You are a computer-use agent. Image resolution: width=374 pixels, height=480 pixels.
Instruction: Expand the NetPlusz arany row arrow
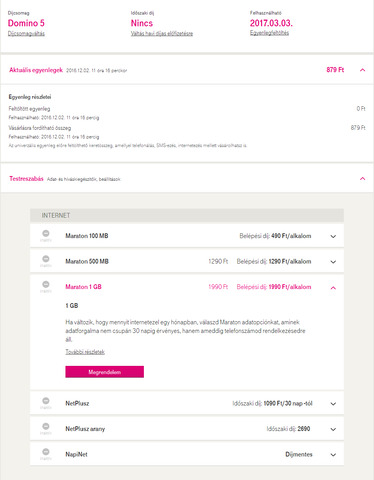[x=333, y=429]
